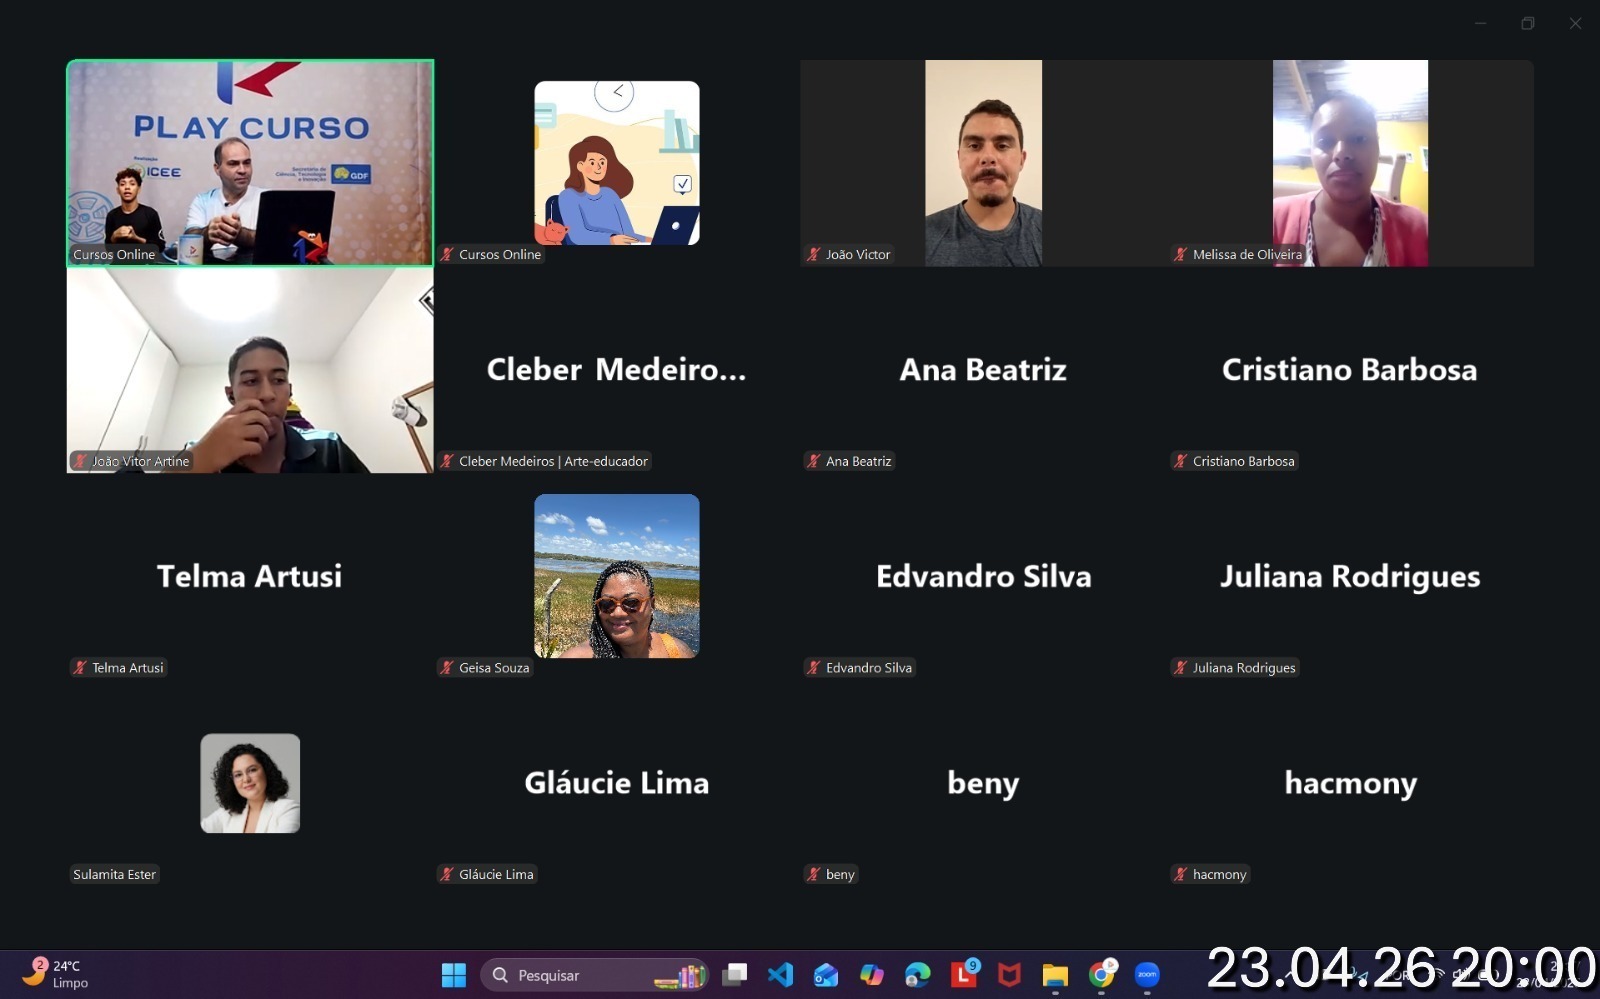
Task: Select Cursos Online's illustrated avatar tile
Action: [617, 163]
